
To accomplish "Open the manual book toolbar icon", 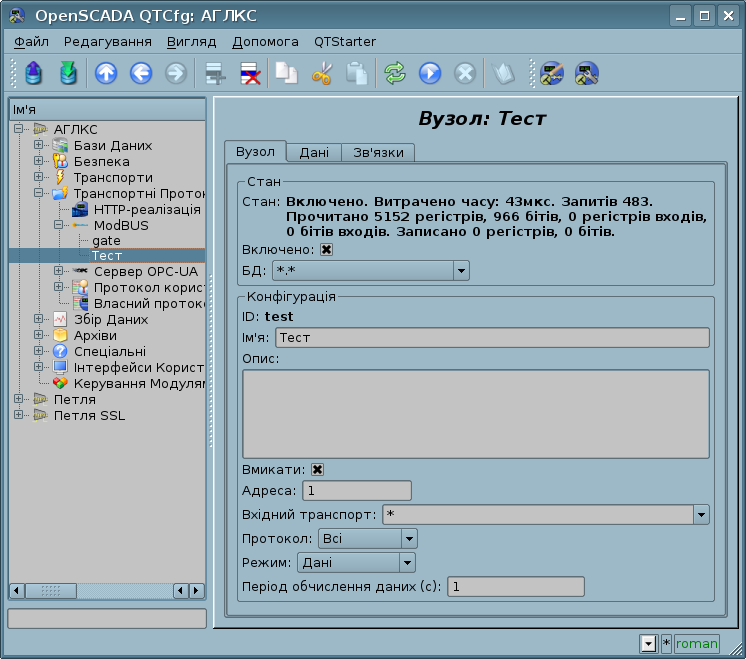I will click(503, 73).
